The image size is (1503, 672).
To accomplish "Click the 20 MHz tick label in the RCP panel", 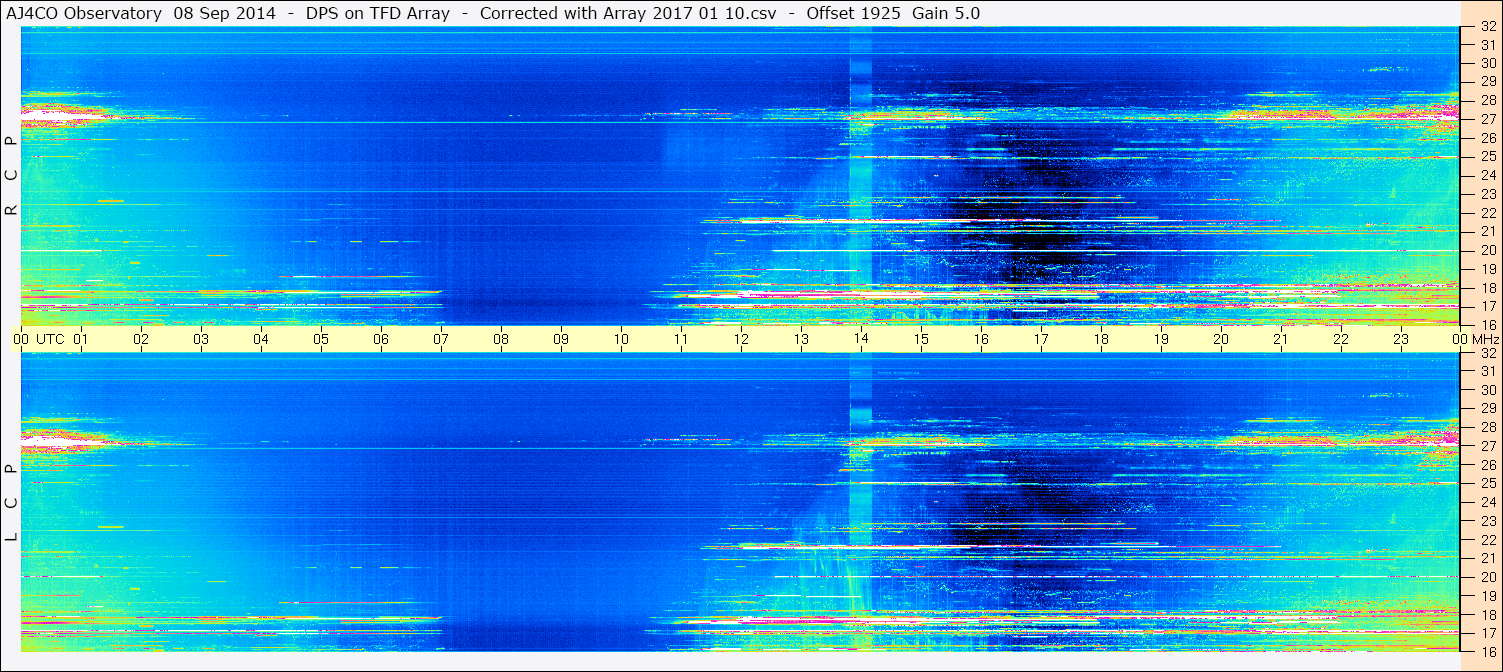I will pyautogui.click(x=1487, y=250).
